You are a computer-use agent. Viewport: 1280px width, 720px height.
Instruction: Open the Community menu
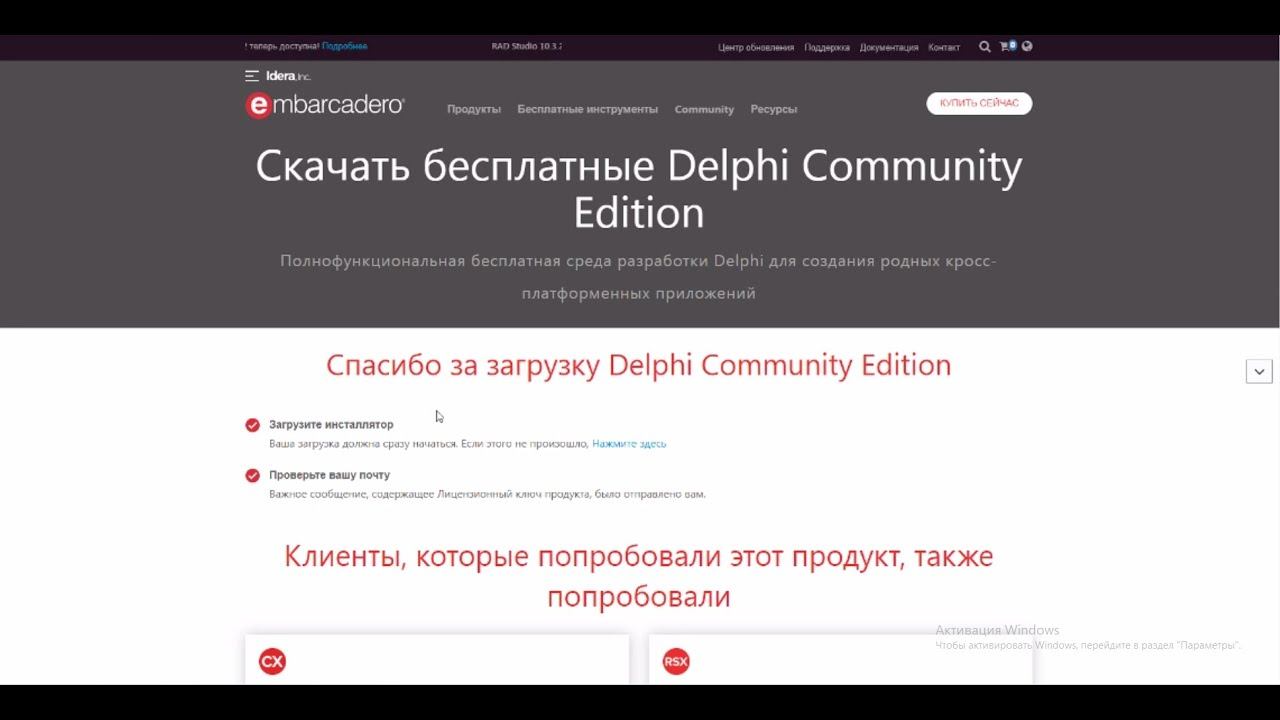(704, 109)
